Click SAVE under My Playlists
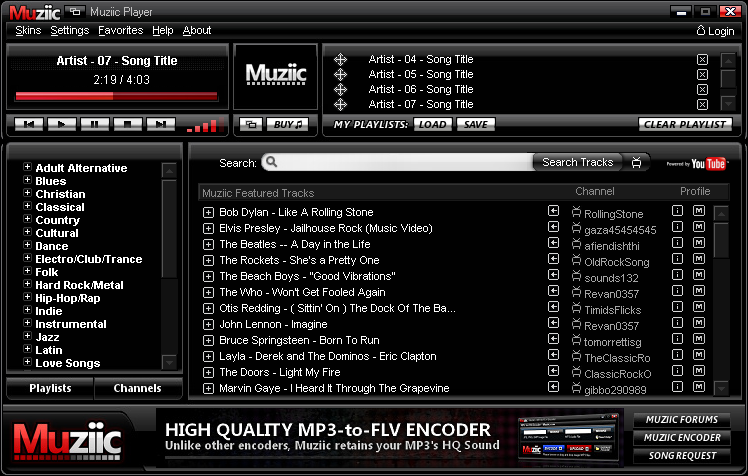This screenshot has width=748, height=476. (x=476, y=124)
